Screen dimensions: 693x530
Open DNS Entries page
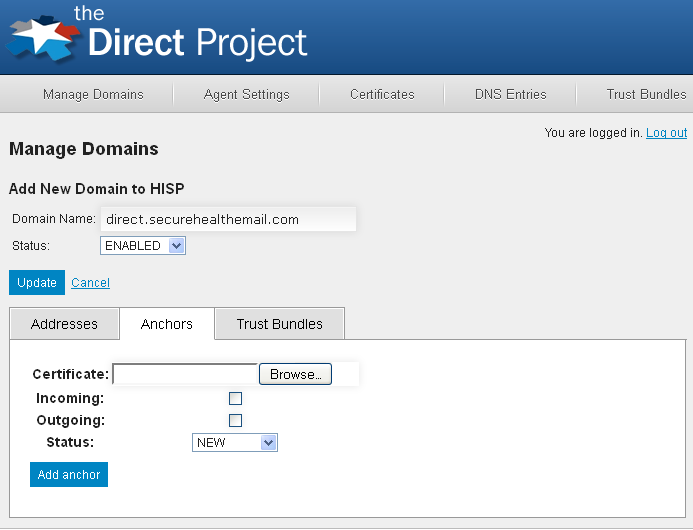click(510, 95)
